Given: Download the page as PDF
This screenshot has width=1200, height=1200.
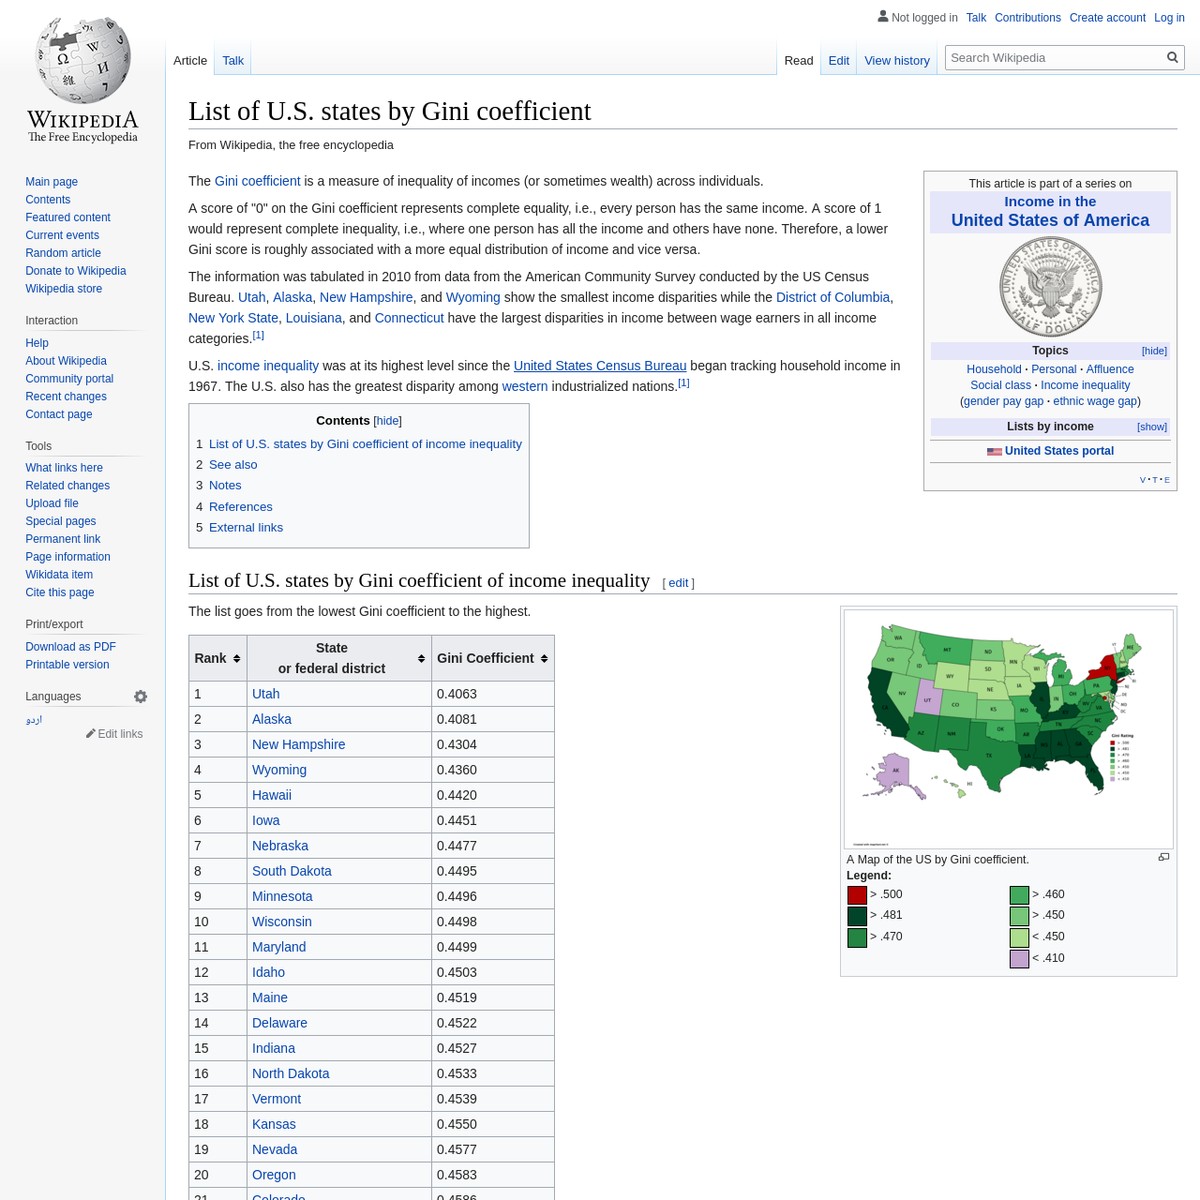Looking at the screenshot, I should 70,646.
